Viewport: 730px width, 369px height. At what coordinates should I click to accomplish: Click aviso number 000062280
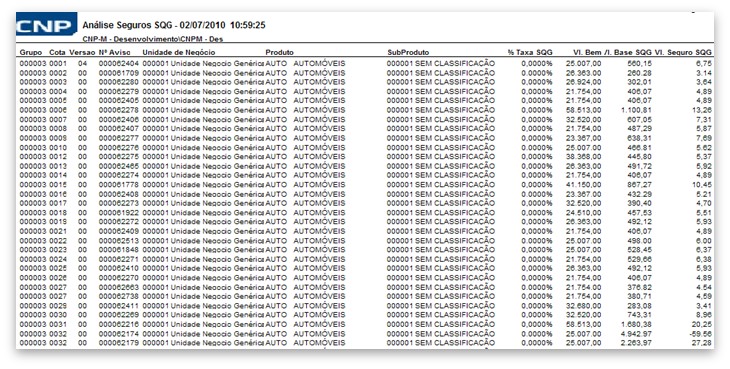(119, 82)
